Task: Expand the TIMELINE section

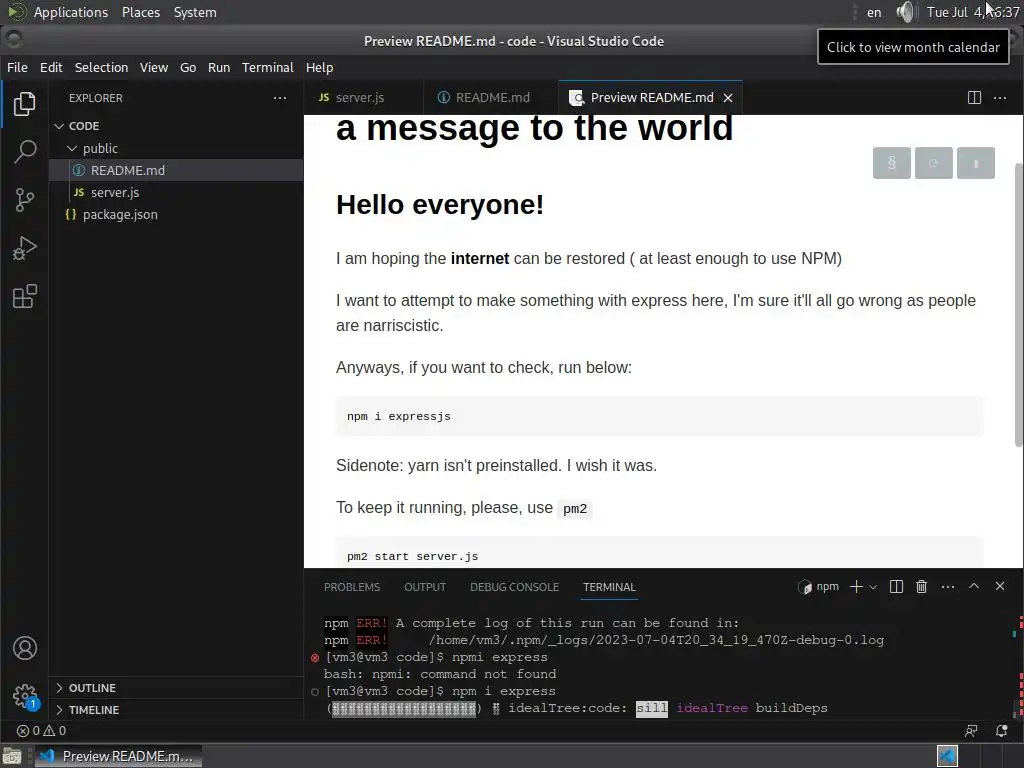Action: pyautogui.click(x=176, y=710)
